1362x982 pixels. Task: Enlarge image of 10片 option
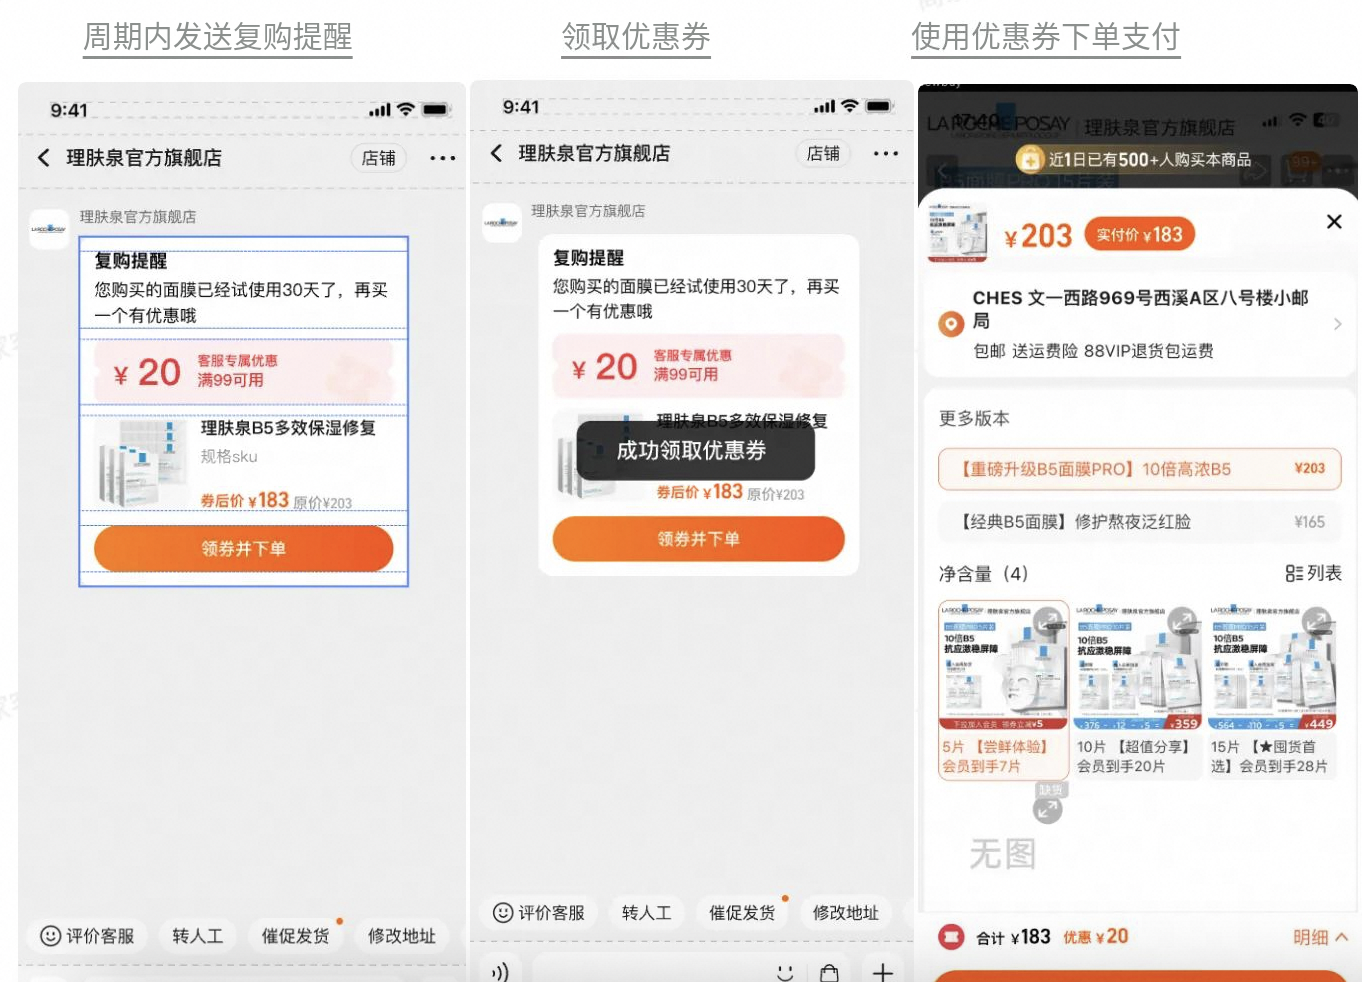click(x=1183, y=622)
